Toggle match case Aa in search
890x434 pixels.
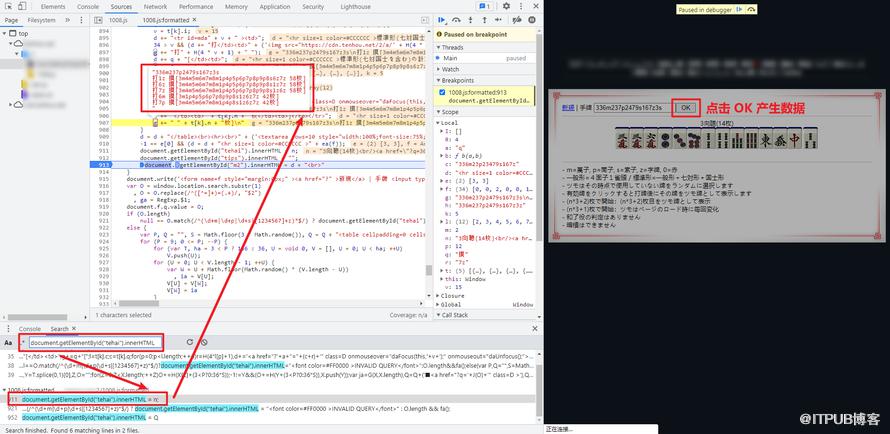click(x=8, y=343)
